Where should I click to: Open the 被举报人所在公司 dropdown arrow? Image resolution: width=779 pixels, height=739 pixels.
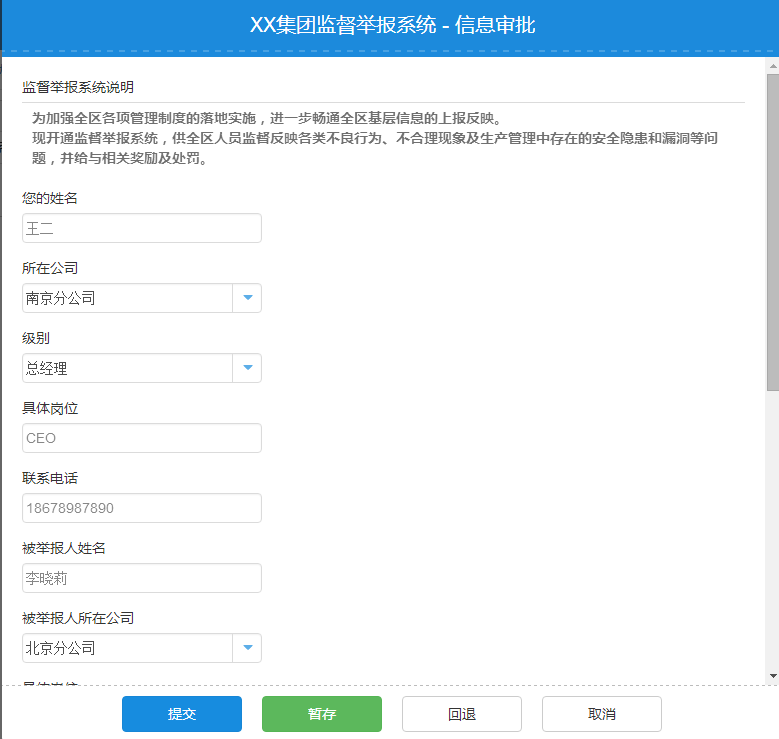[x=247, y=648]
